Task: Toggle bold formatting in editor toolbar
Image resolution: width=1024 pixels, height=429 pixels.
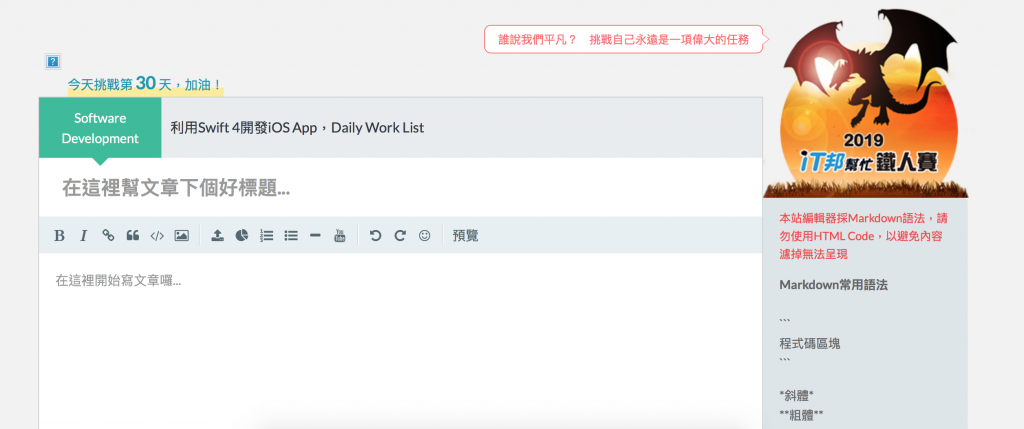Action: [x=59, y=236]
